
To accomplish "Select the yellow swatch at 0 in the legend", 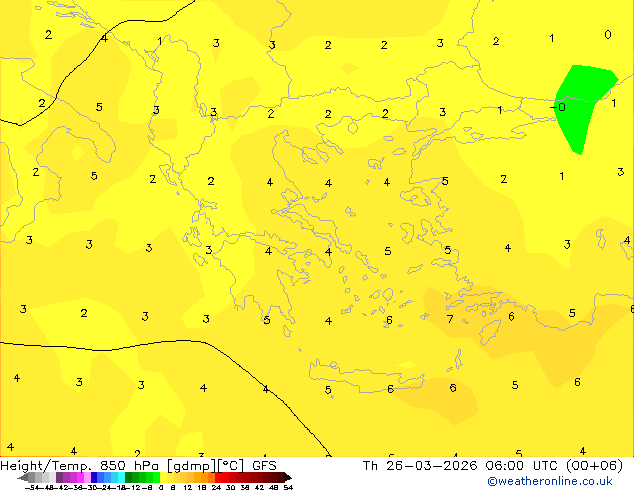I will click(x=163, y=478).
